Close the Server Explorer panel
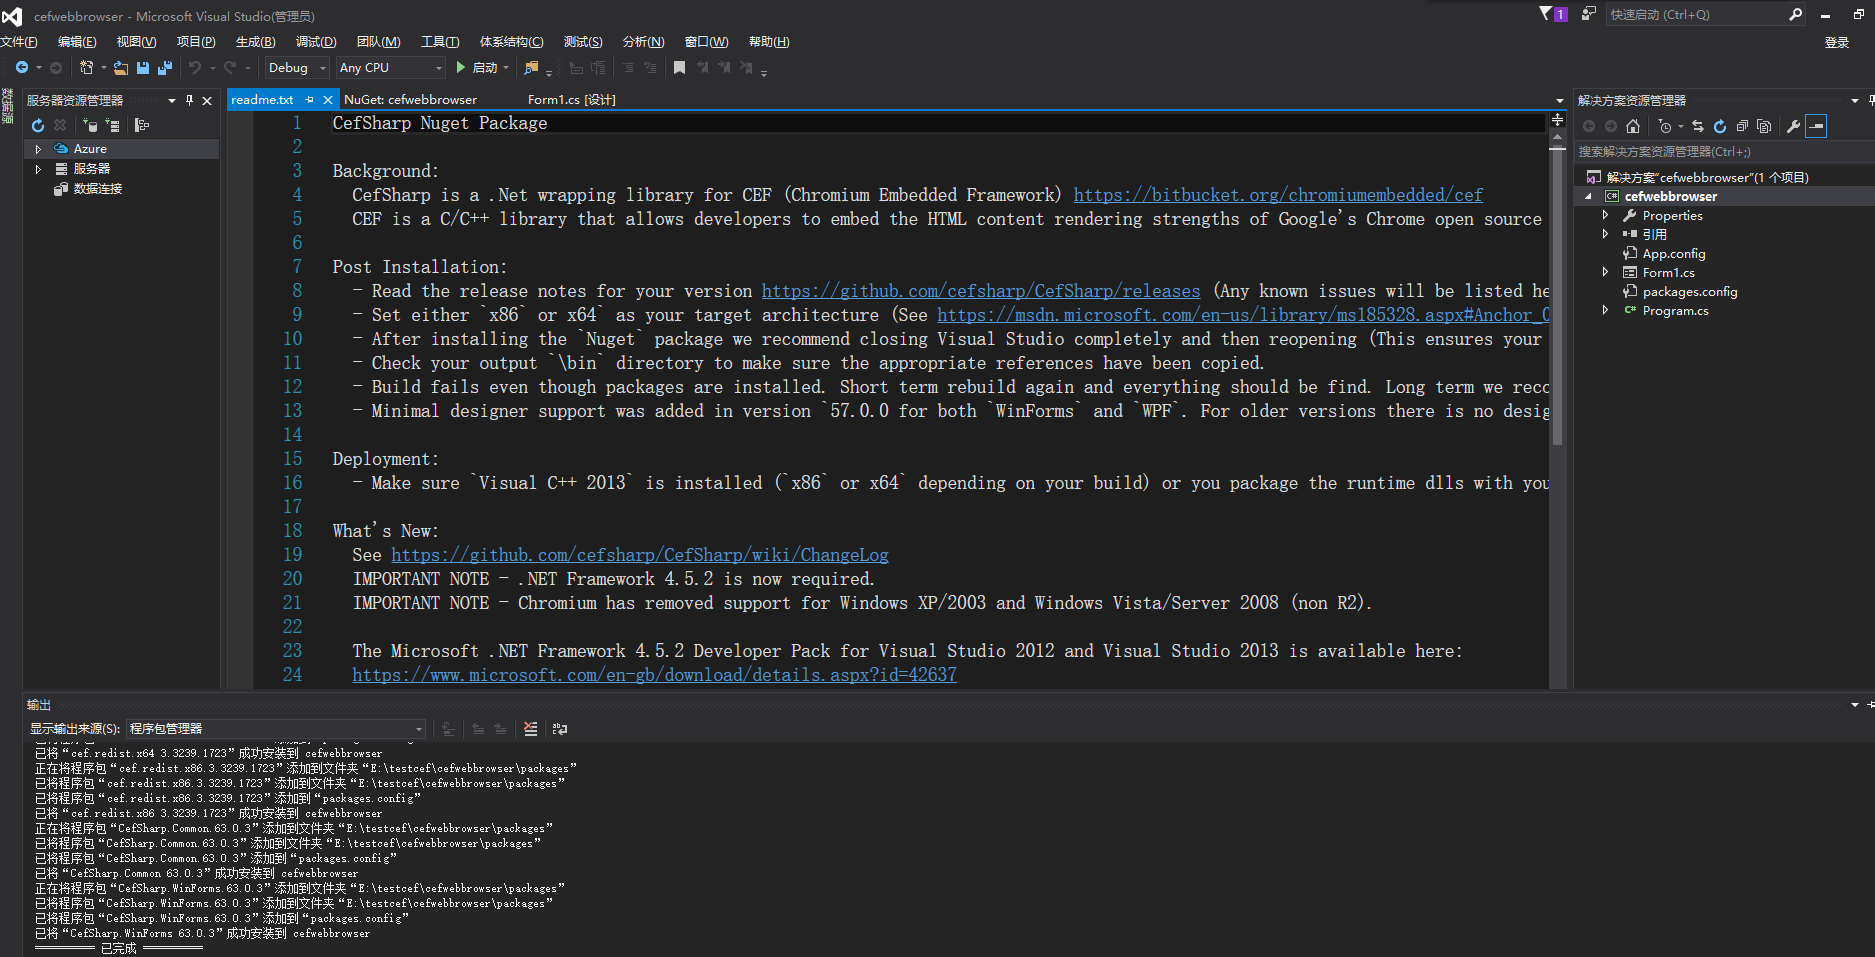 tap(207, 100)
